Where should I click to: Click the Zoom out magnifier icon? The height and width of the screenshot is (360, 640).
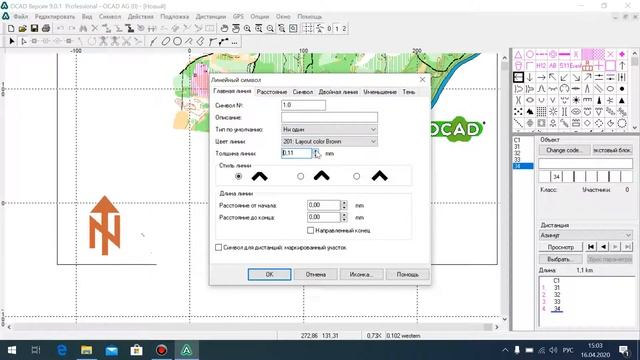pyautogui.click(x=270, y=28)
